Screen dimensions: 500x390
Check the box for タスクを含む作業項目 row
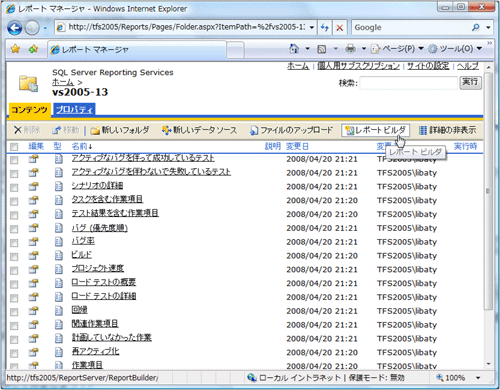click(x=14, y=201)
